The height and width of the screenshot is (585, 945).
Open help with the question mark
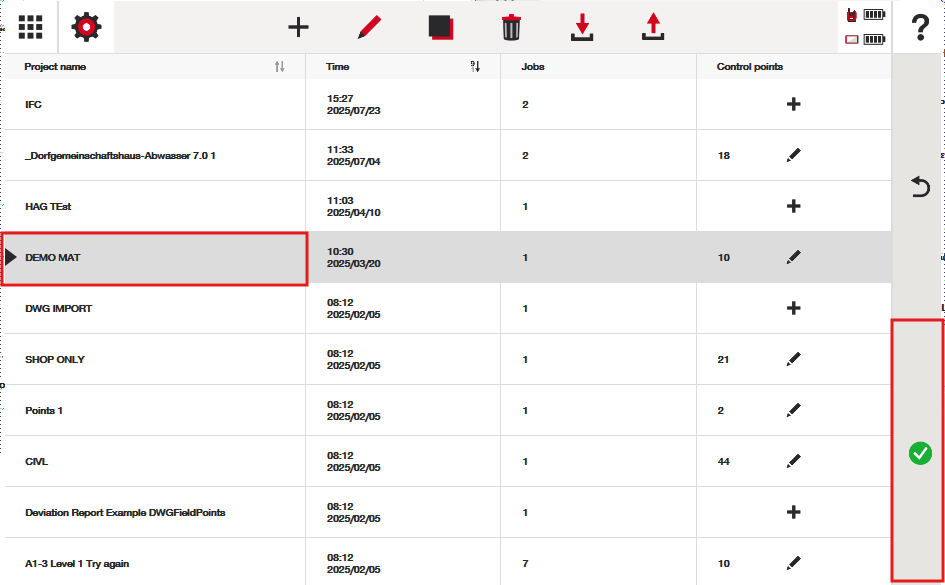point(920,28)
